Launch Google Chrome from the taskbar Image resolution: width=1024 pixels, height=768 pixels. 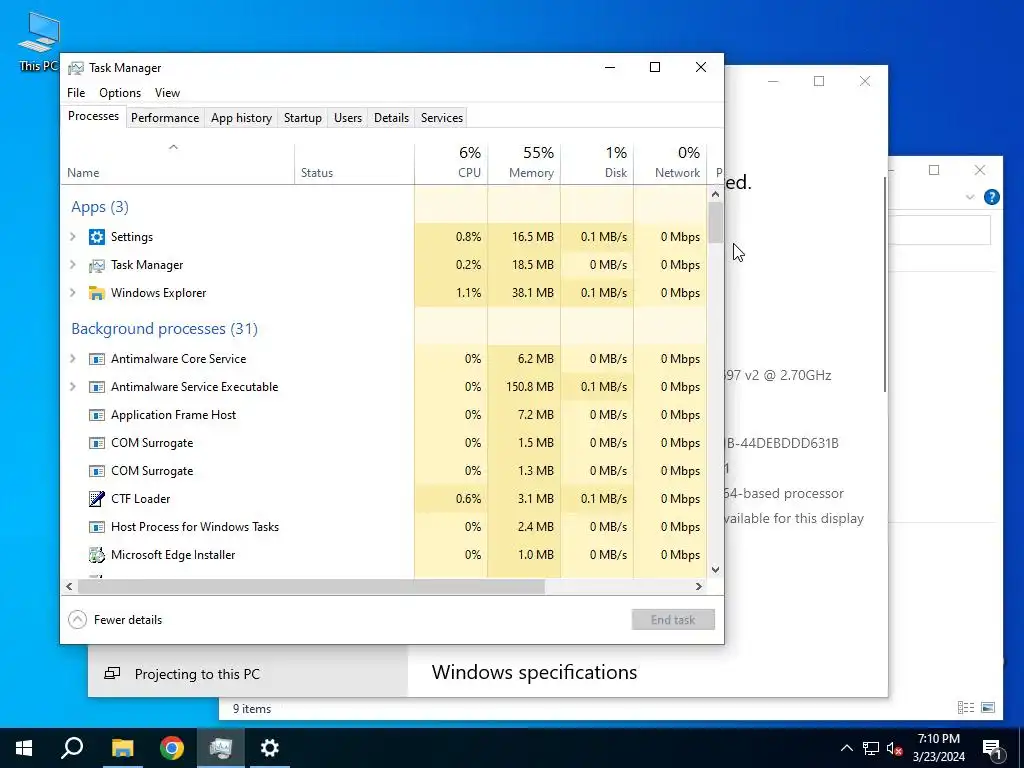click(x=172, y=748)
